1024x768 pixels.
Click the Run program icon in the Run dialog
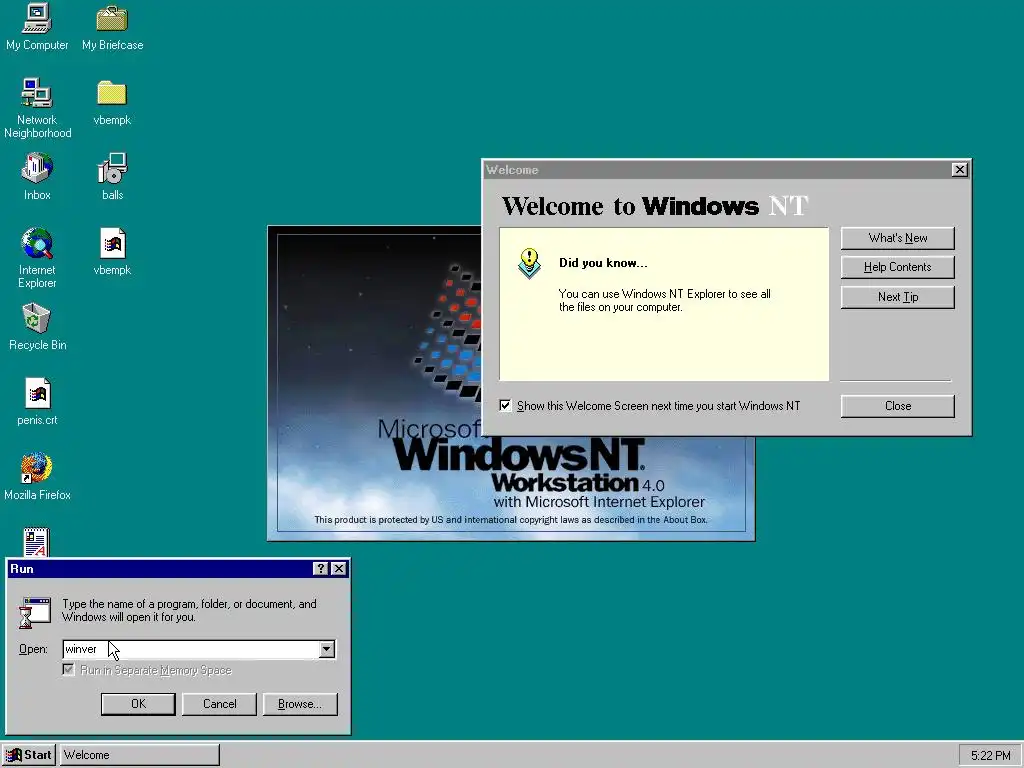point(35,613)
